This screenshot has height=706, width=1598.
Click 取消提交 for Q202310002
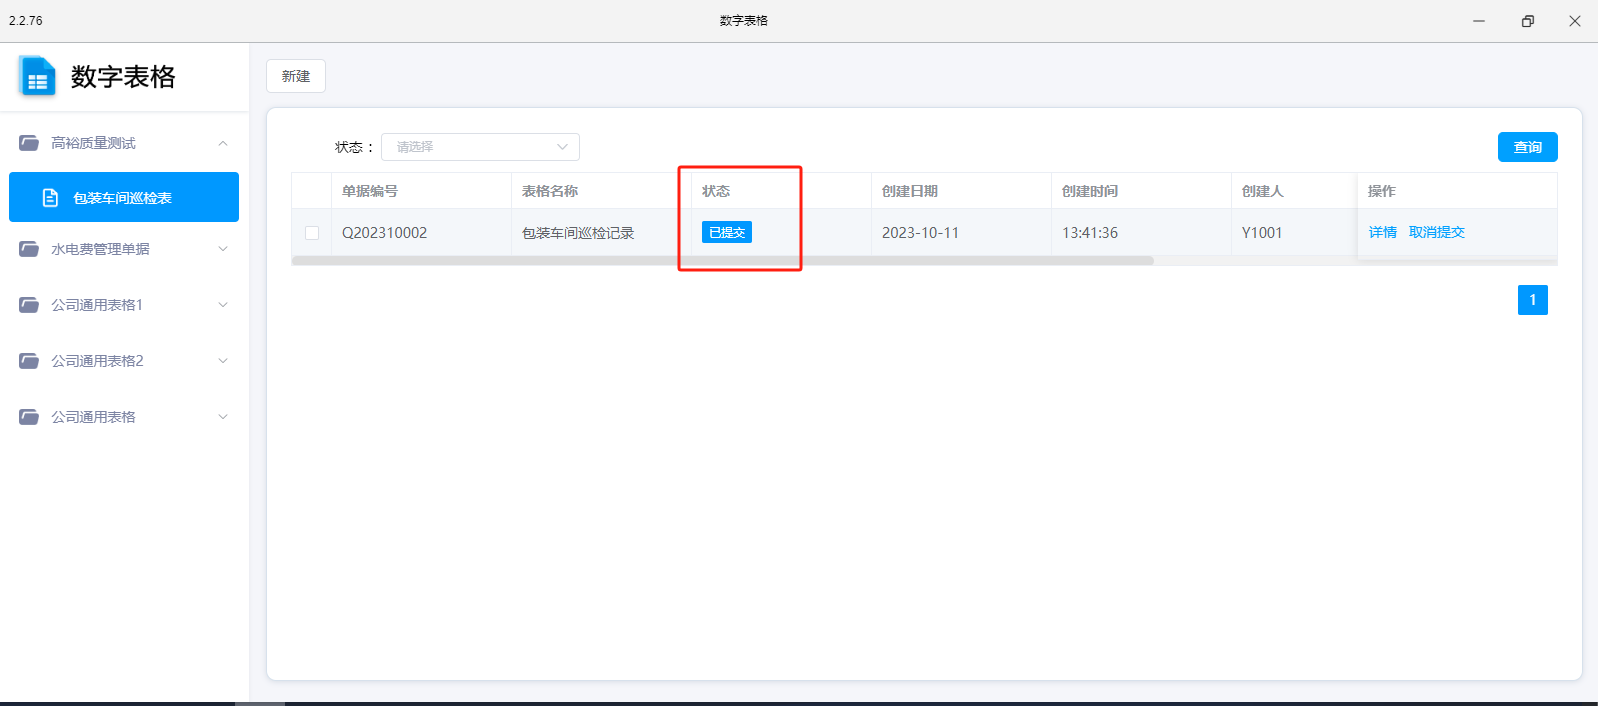click(1436, 232)
